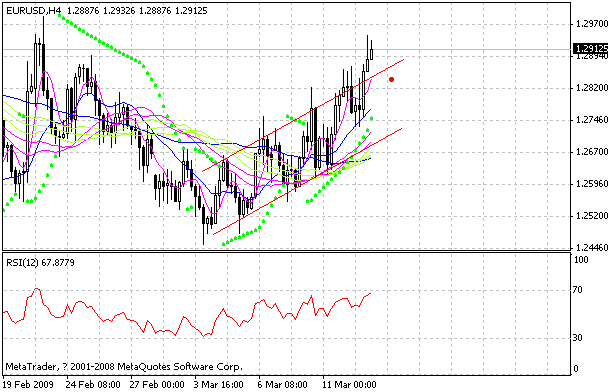
Task: Click the RSI 100 scale label
Action: coord(581,260)
